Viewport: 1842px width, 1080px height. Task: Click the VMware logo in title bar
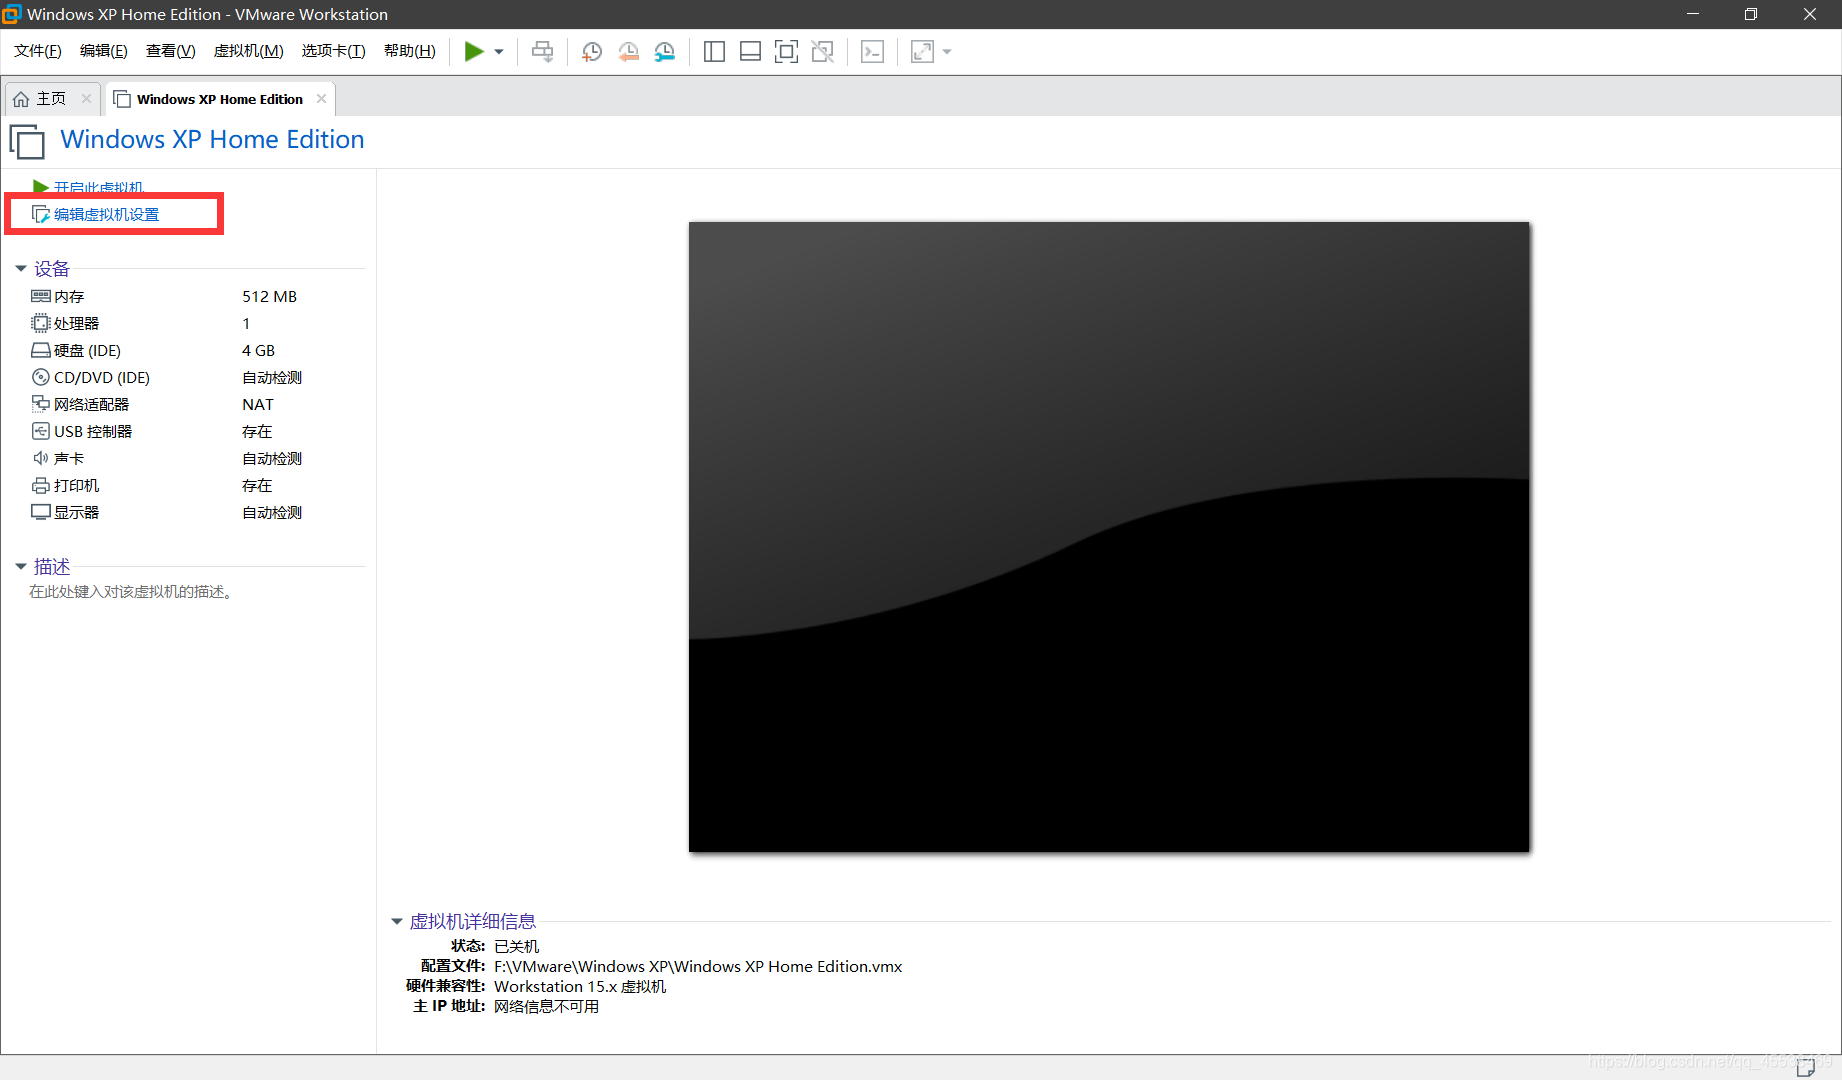pyautogui.click(x=12, y=14)
